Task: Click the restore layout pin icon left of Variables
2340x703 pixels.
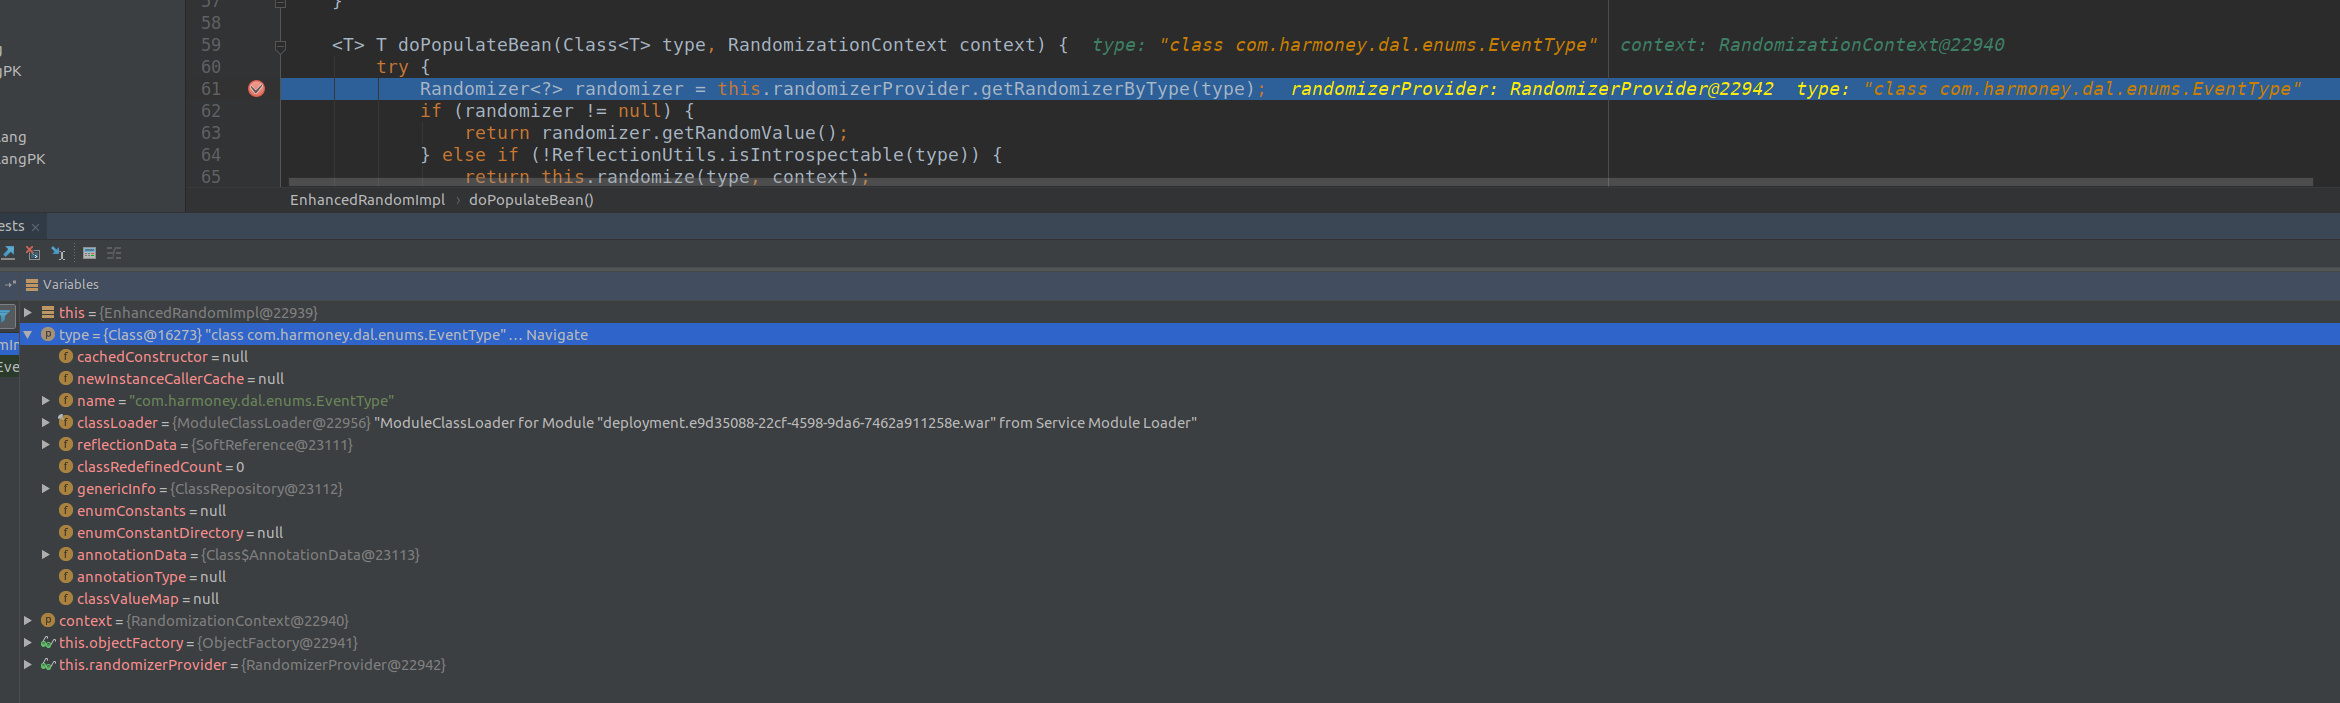Action: click(10, 285)
